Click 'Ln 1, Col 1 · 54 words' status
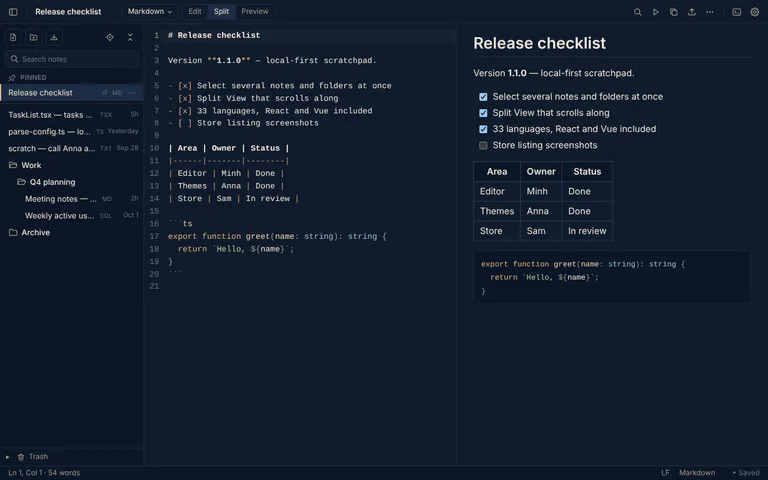Screen dimensions: 768x480 (44, 473)
